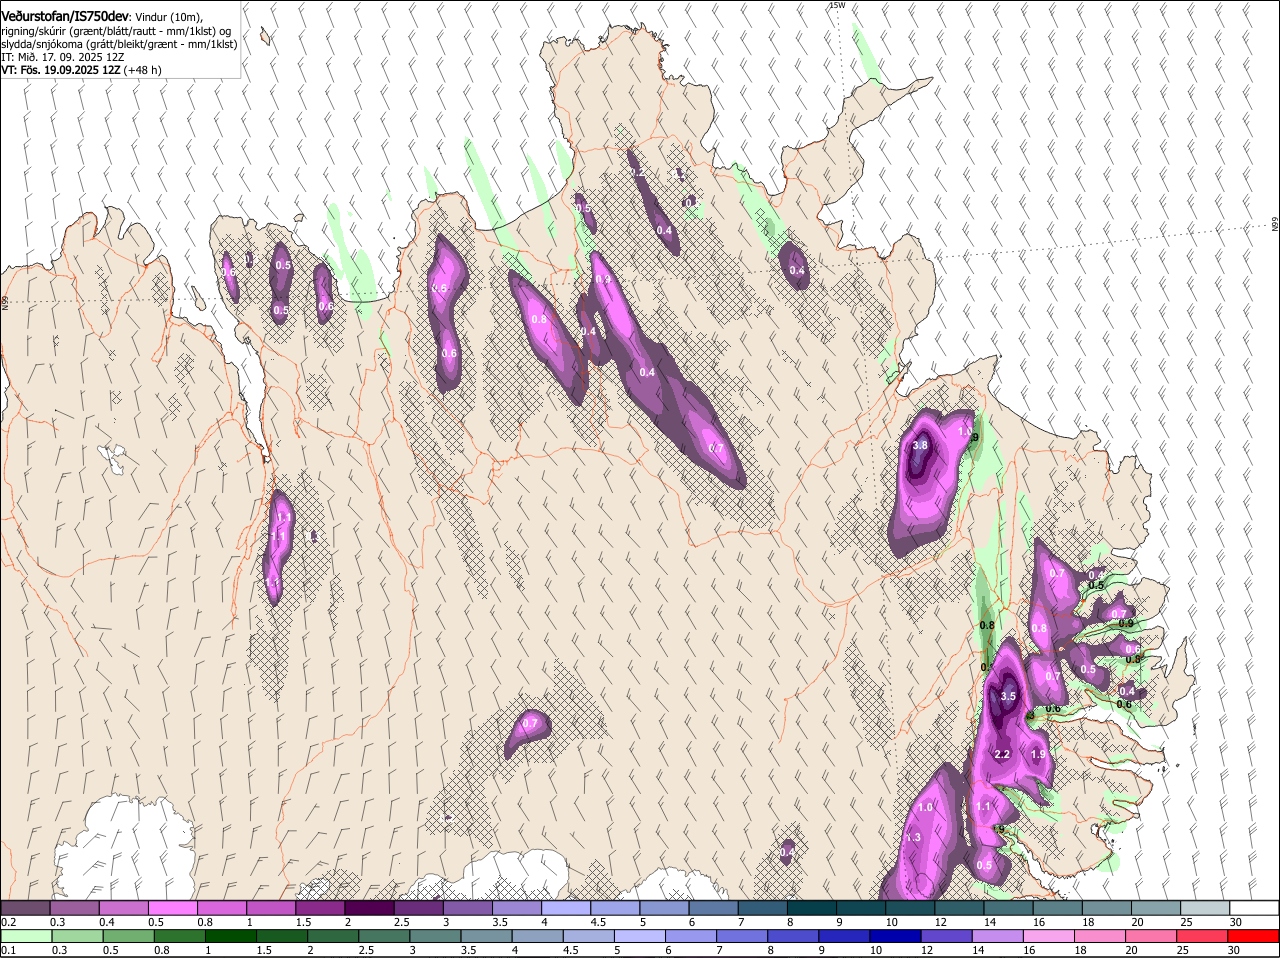This screenshot has height=958, width=1280.
Task: Click the '0.1' tick label under the green legend
Action: click(x=8, y=950)
